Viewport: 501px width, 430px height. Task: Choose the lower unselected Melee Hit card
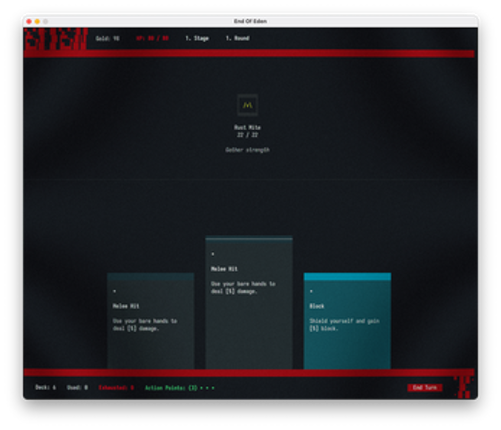[x=150, y=321]
